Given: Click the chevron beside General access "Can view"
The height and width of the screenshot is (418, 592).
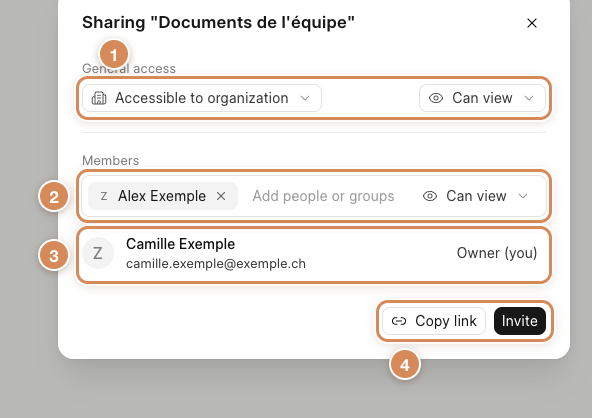Looking at the screenshot, I should click(x=529, y=98).
